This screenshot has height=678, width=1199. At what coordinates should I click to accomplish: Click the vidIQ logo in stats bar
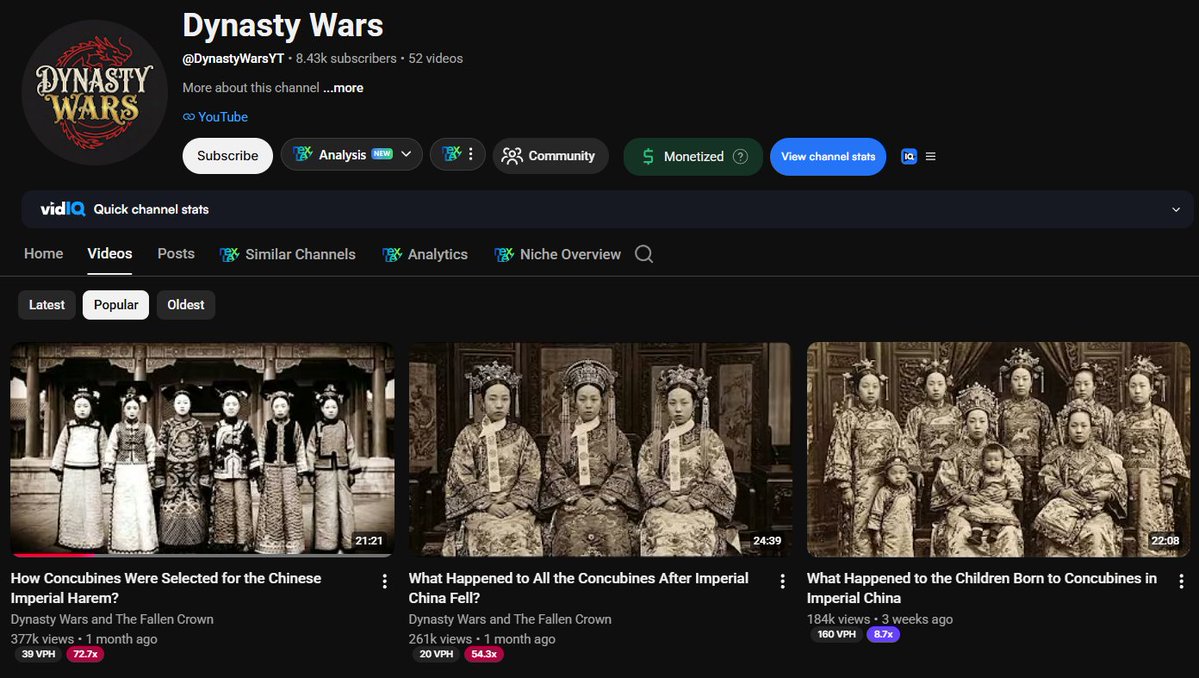63,209
